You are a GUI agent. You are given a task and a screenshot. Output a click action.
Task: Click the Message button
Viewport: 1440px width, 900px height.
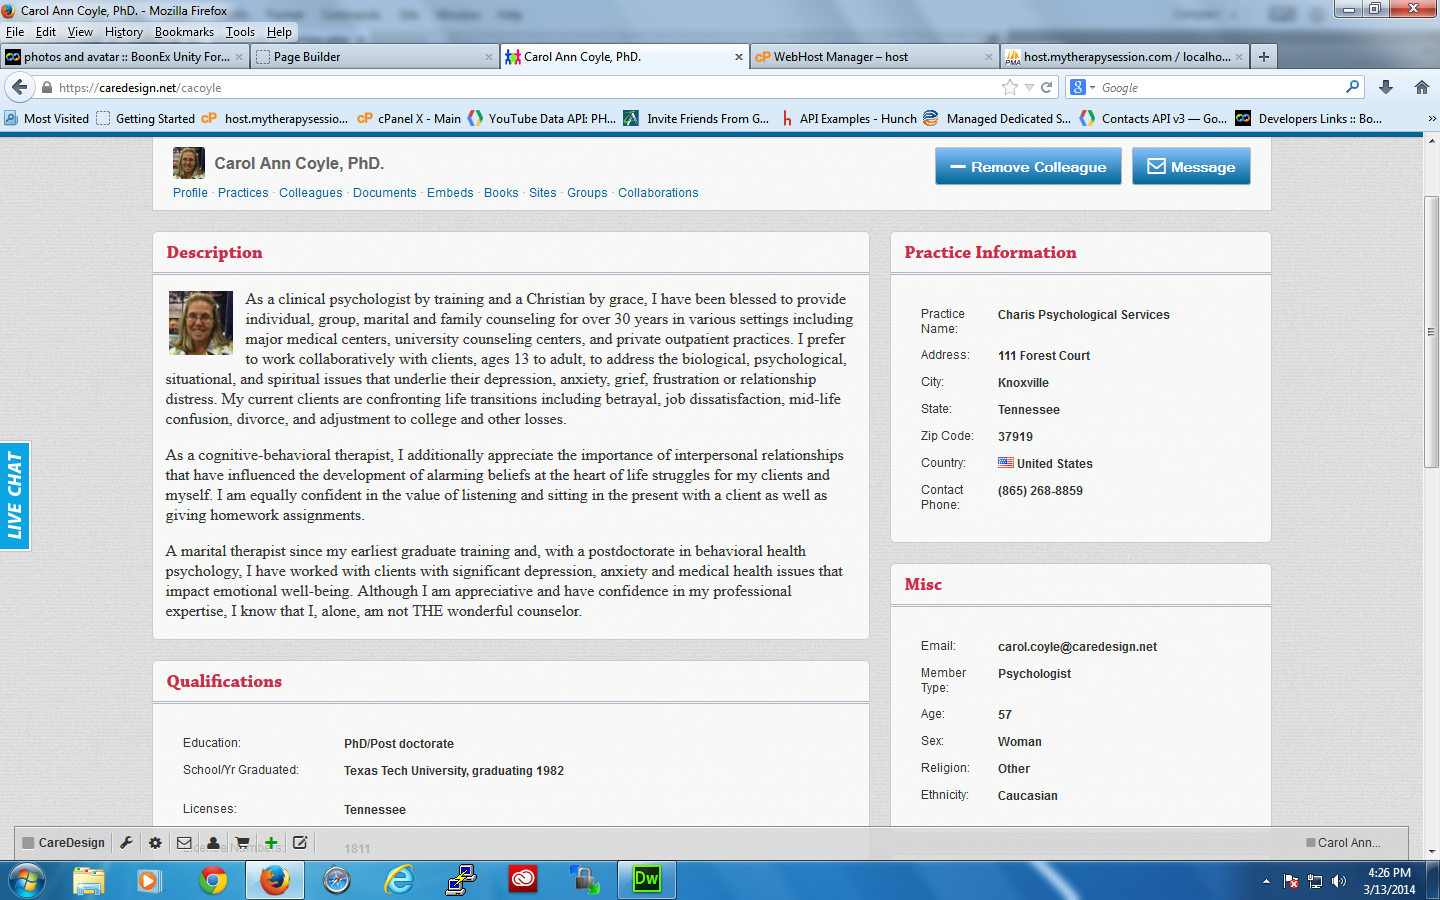[1191, 167]
